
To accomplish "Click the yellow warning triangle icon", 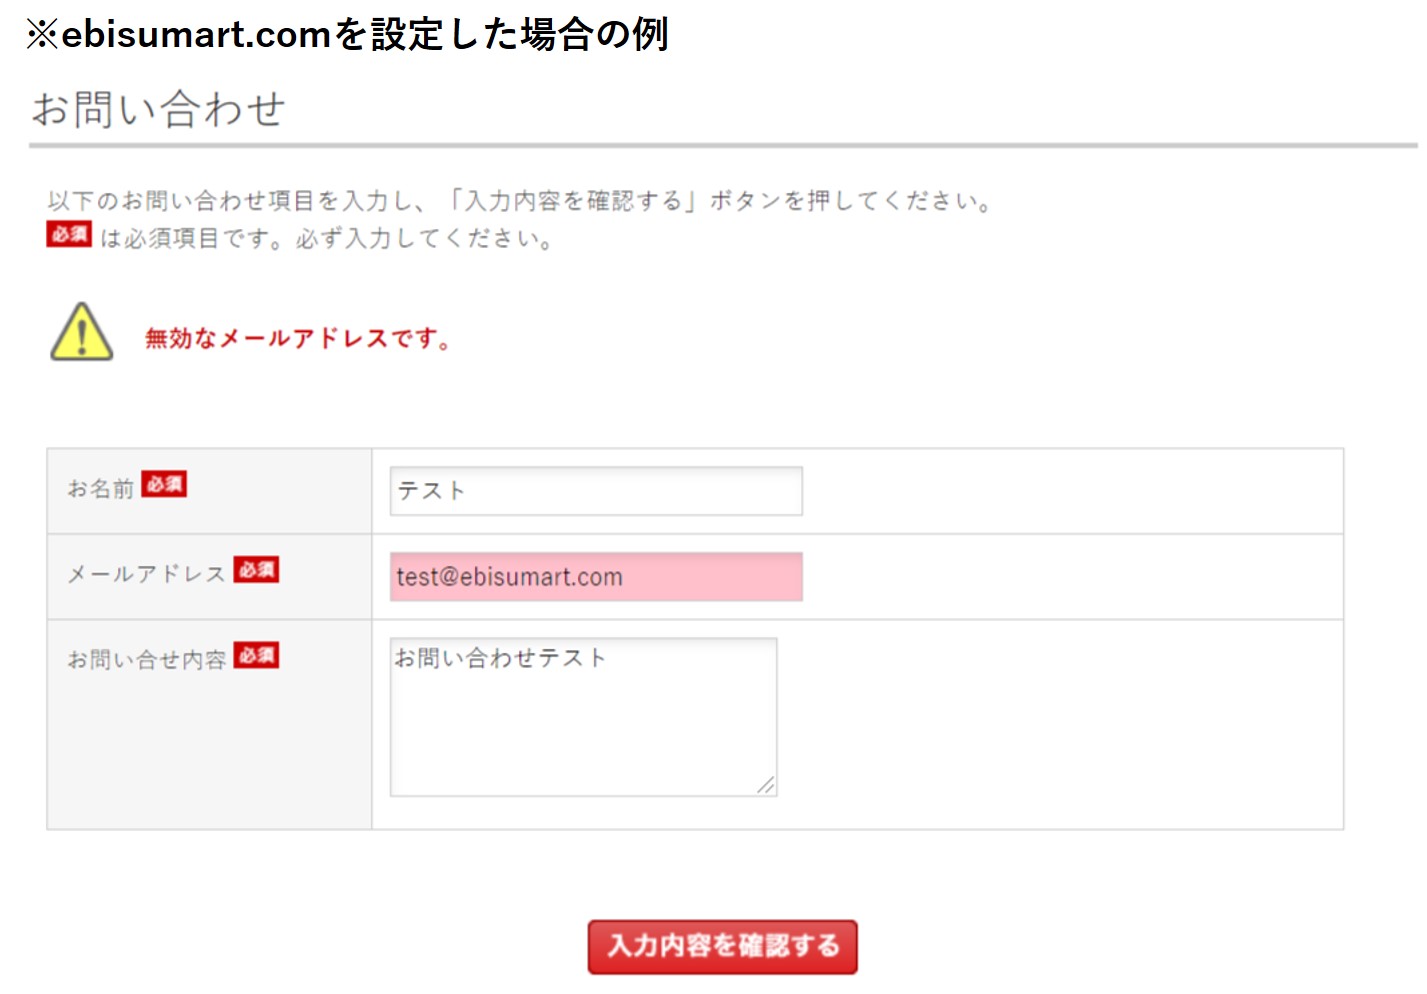I will (x=82, y=332).
